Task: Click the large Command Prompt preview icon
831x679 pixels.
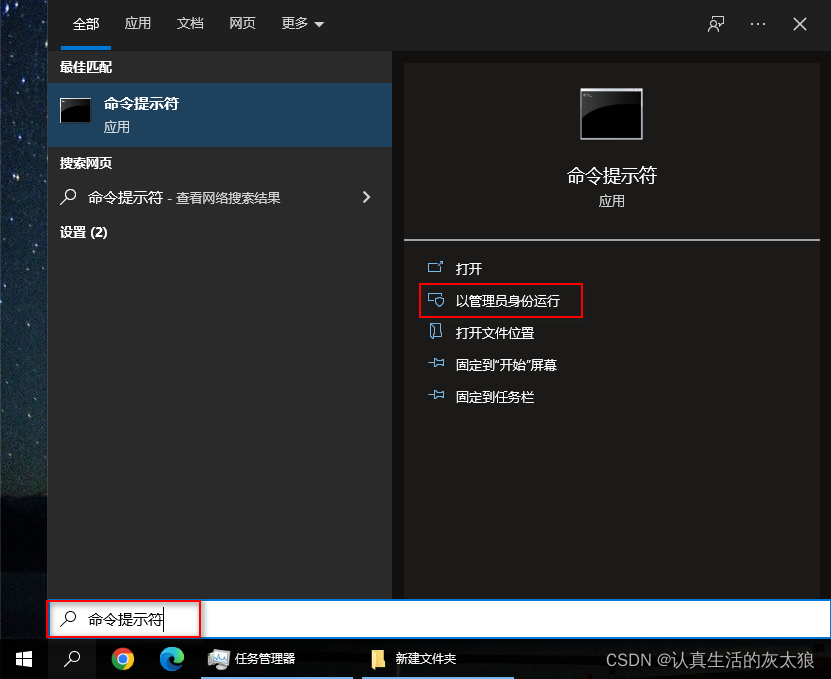Action: [610, 113]
